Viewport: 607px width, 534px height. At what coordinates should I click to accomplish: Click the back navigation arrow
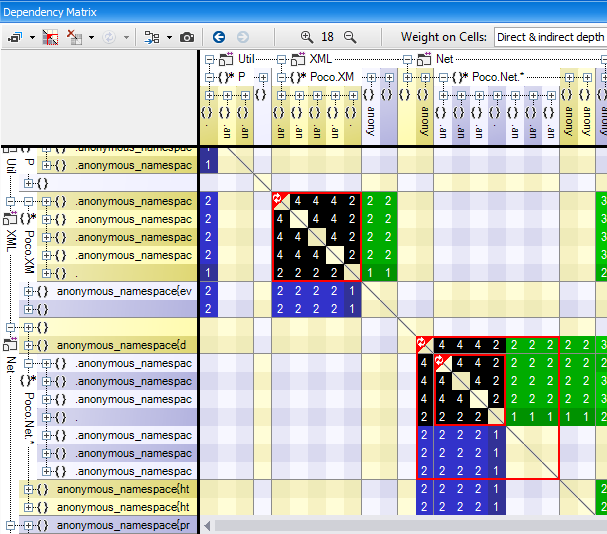pos(218,37)
